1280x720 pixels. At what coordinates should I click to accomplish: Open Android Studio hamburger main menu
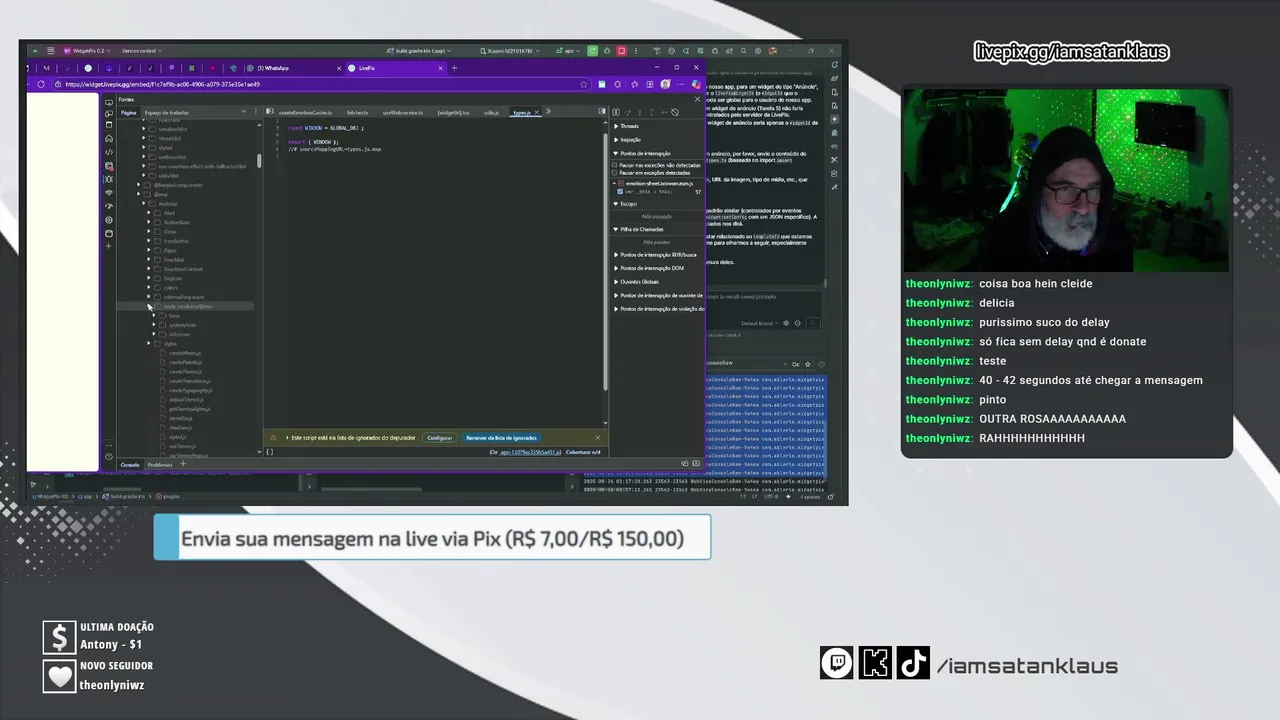click(50, 51)
